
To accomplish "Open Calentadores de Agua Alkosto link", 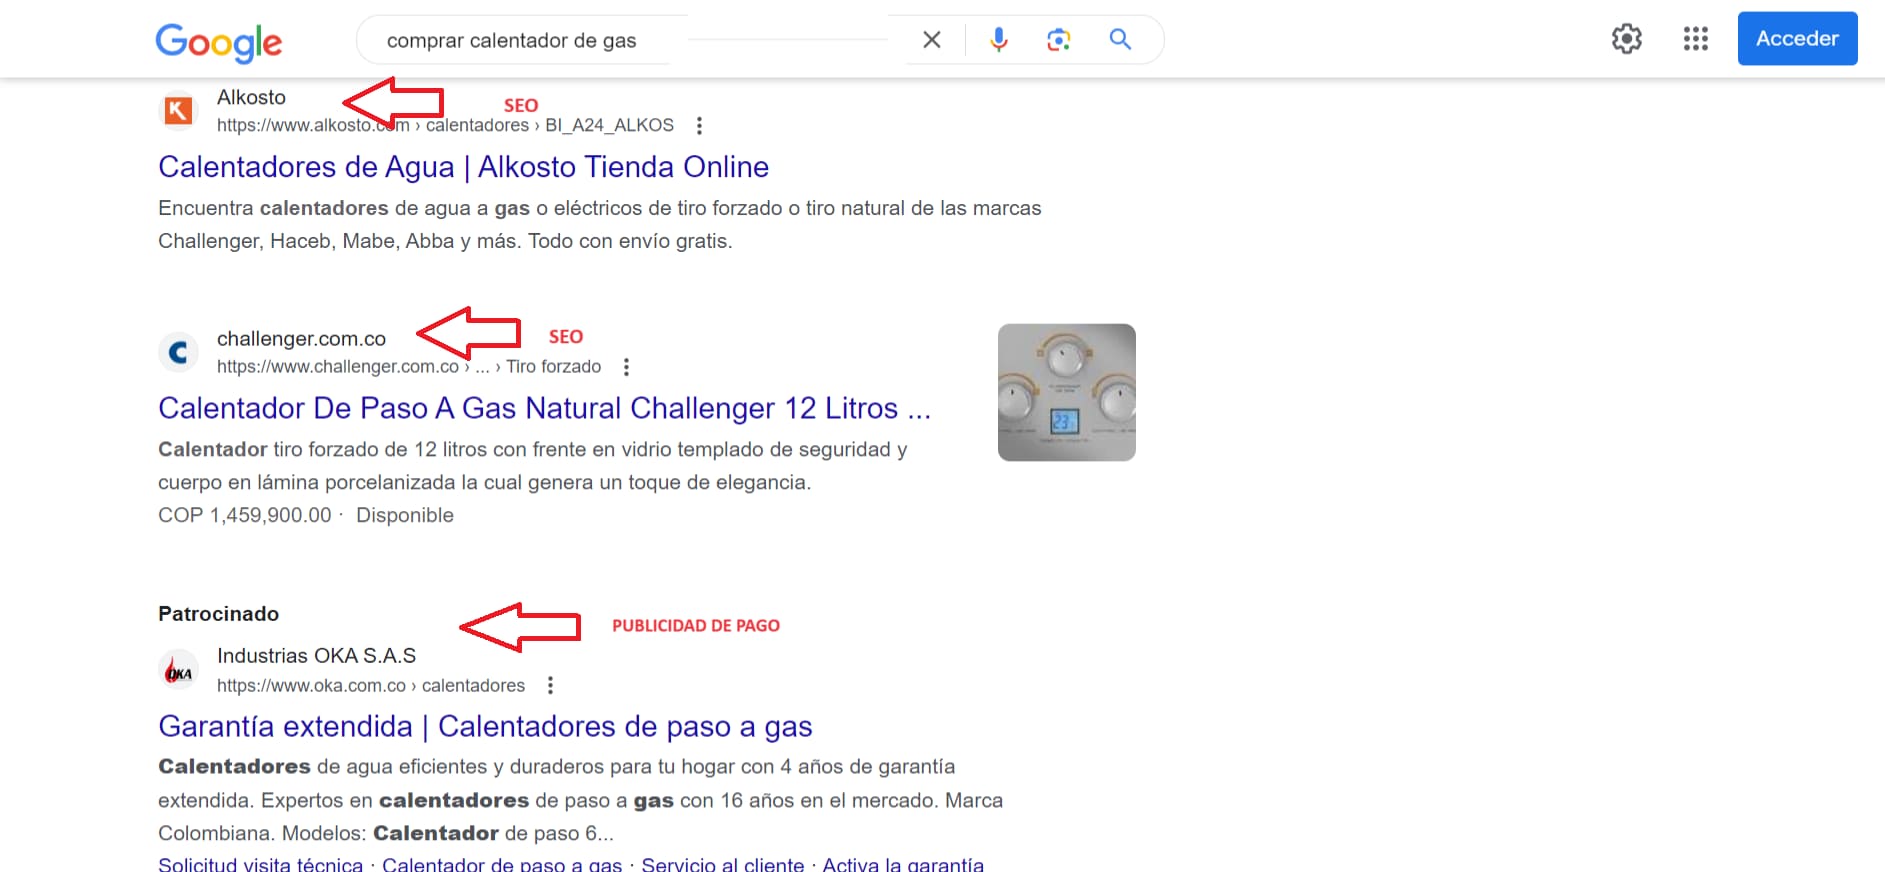I will [463, 167].
